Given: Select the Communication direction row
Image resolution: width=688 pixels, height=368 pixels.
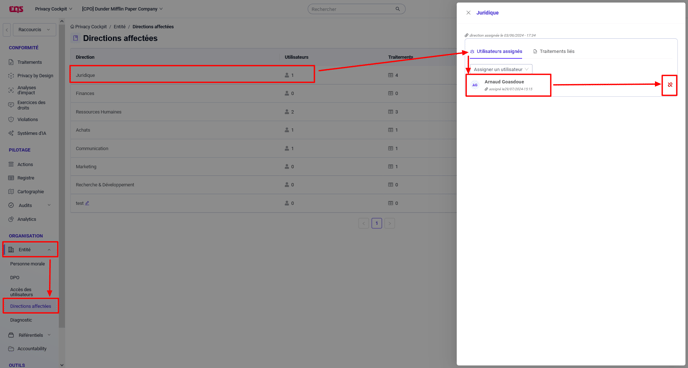Looking at the screenshot, I should (x=263, y=148).
